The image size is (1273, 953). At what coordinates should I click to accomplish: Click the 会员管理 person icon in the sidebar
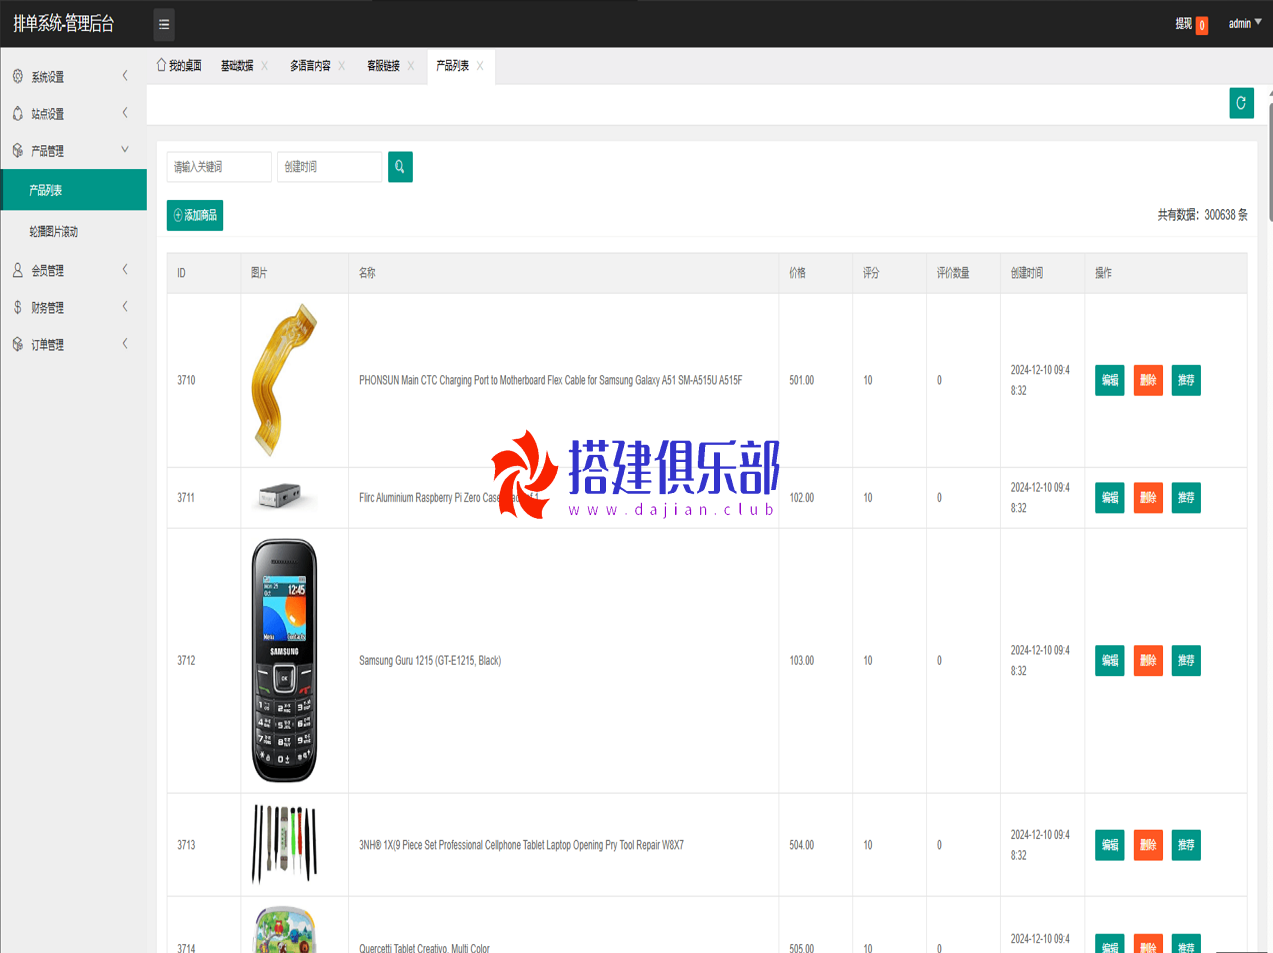click(x=17, y=270)
